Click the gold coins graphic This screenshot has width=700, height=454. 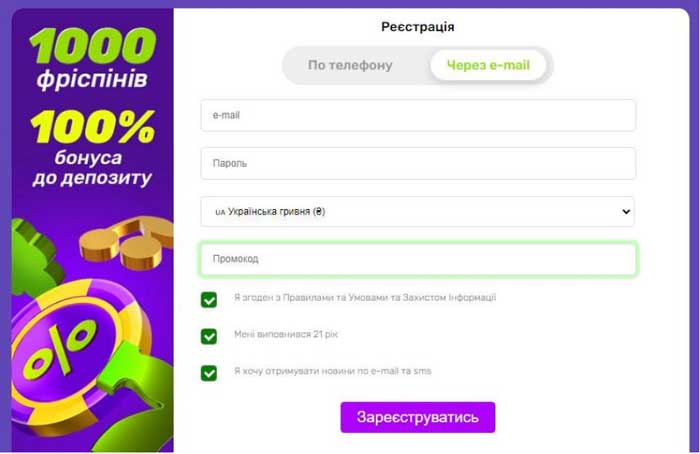tap(127, 243)
